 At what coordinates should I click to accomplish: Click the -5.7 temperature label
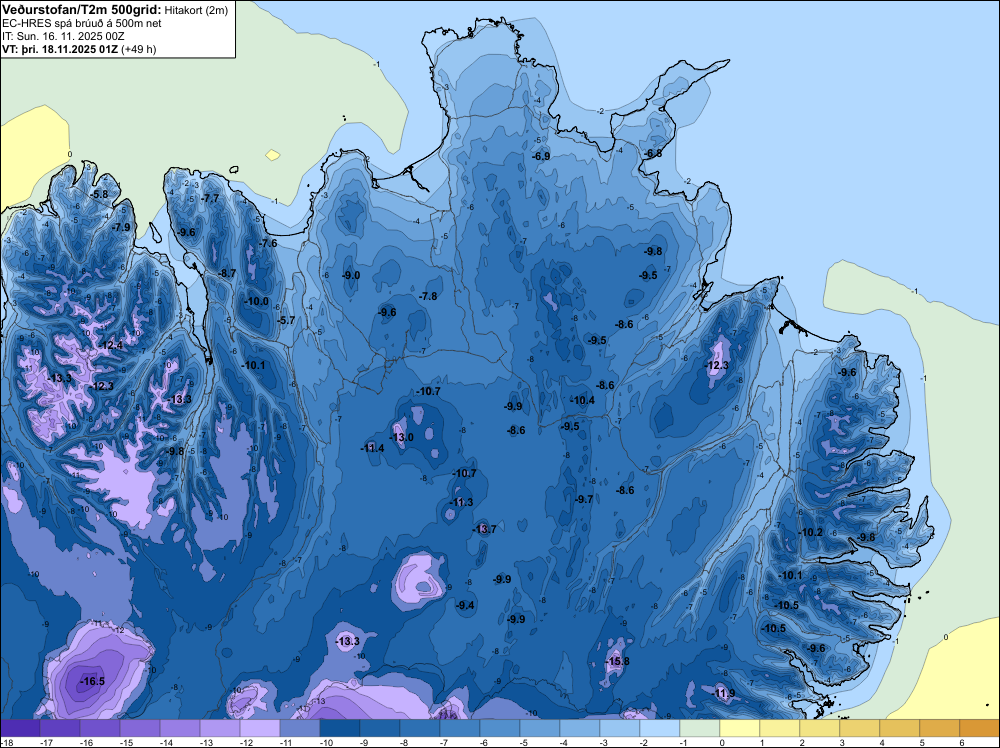point(286,320)
